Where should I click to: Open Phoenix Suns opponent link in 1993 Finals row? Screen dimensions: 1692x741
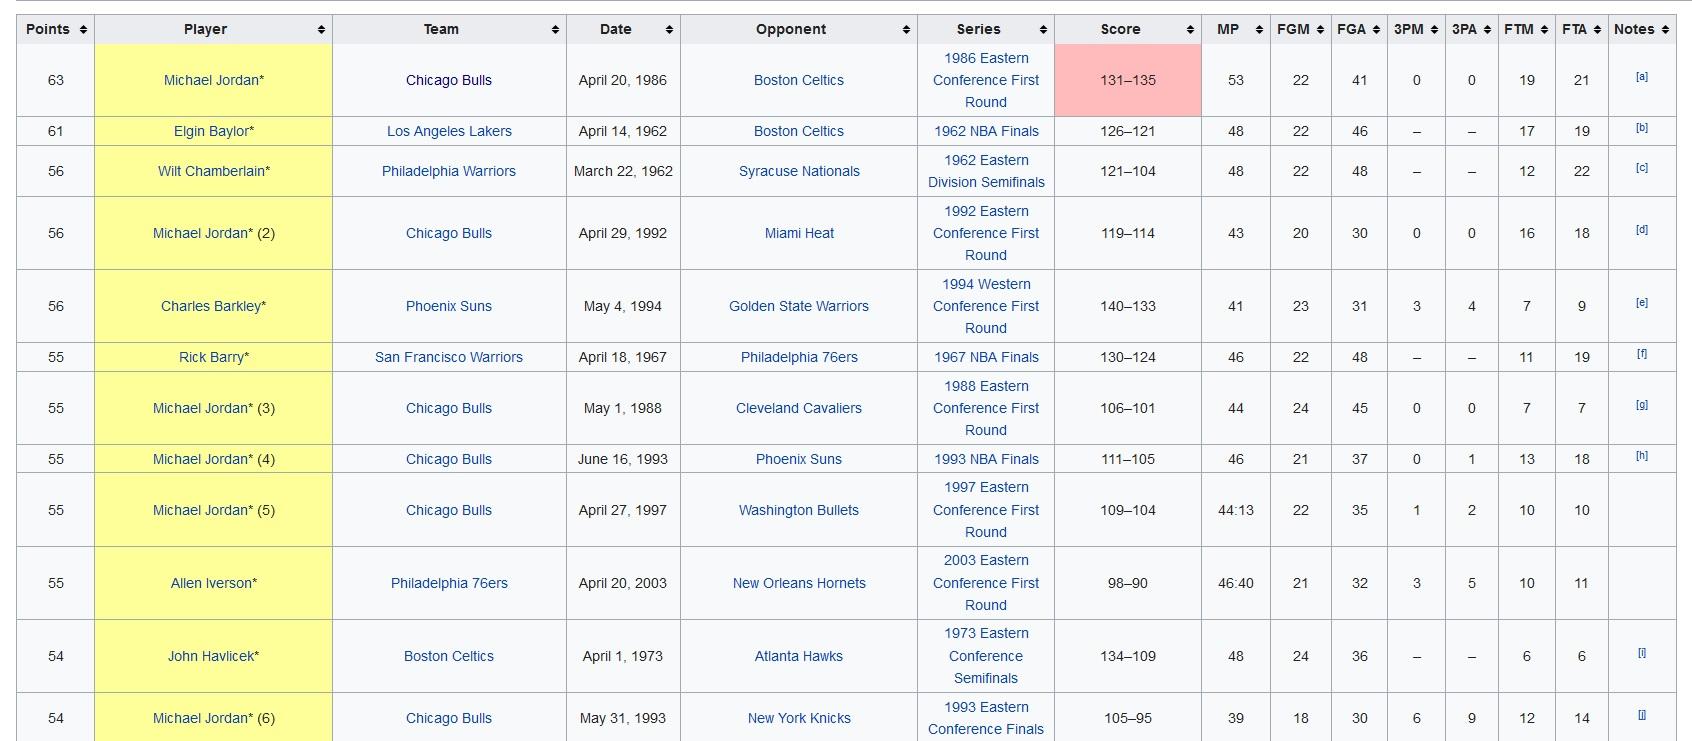(x=799, y=459)
